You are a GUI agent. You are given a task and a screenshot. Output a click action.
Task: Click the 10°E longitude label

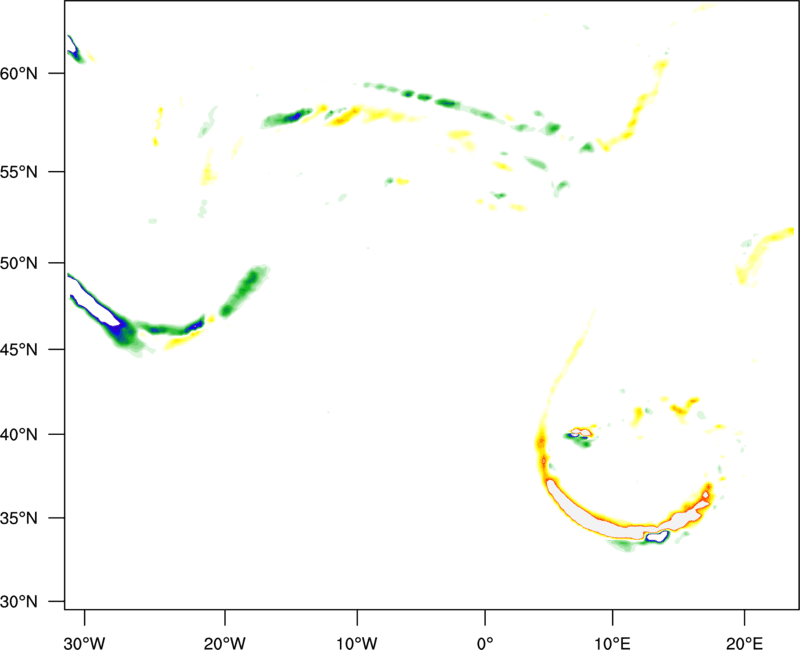[612, 643]
